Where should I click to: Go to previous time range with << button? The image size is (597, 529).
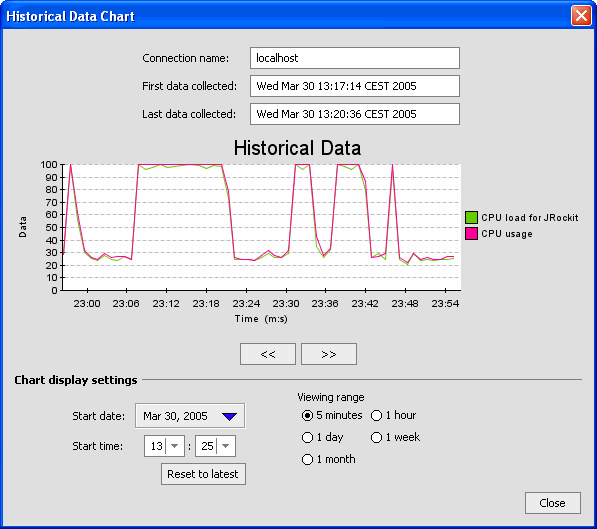pos(268,354)
